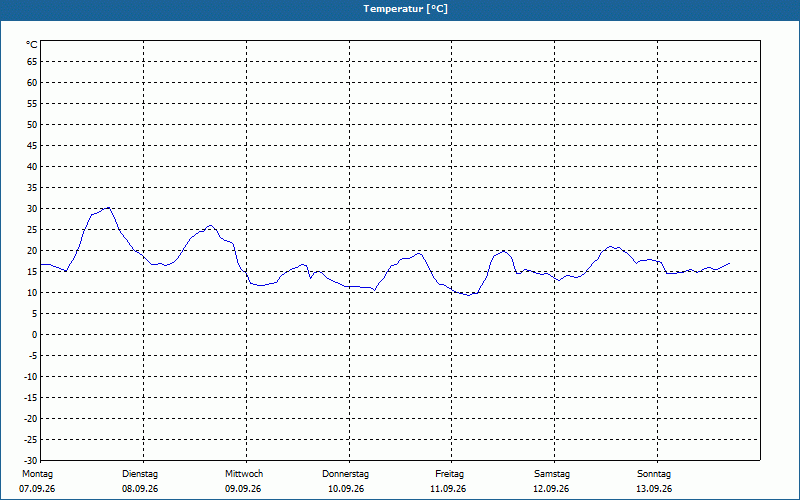Click the °C unit label on the axis
The image size is (800, 500).
(32, 45)
